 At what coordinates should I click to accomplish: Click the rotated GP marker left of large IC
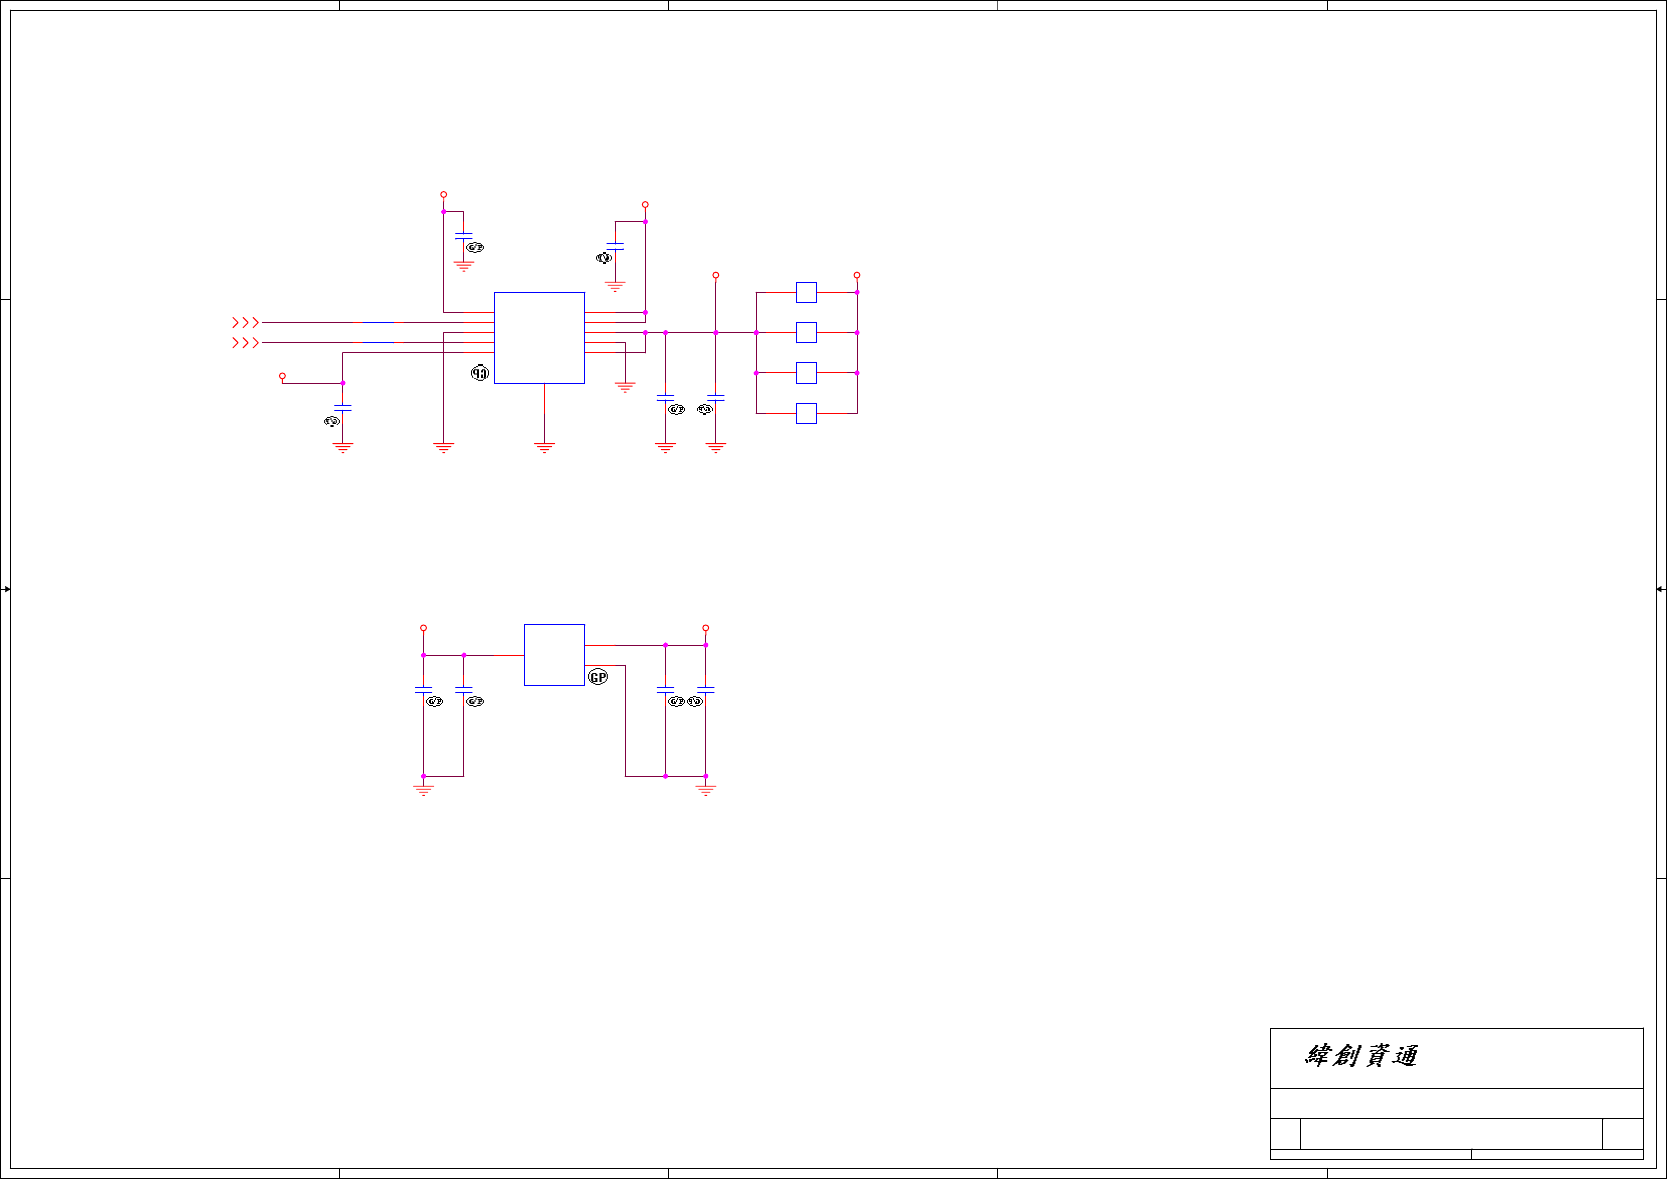point(480,373)
